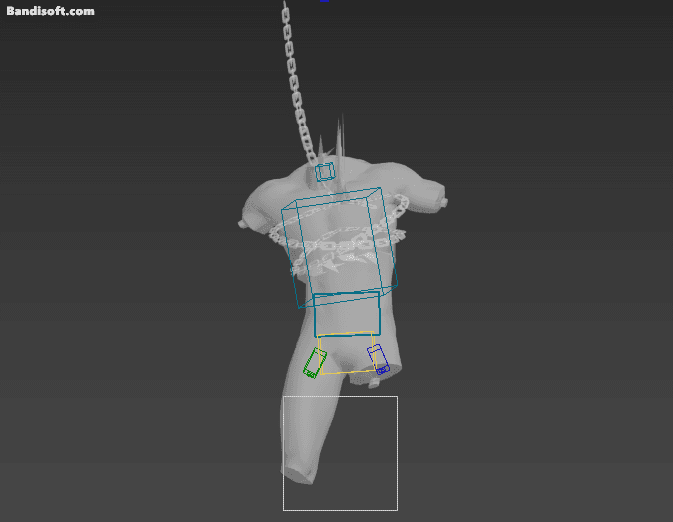Click the chain links wrapping torso's right side
The width and height of the screenshot is (673, 522).
click(x=395, y=215)
